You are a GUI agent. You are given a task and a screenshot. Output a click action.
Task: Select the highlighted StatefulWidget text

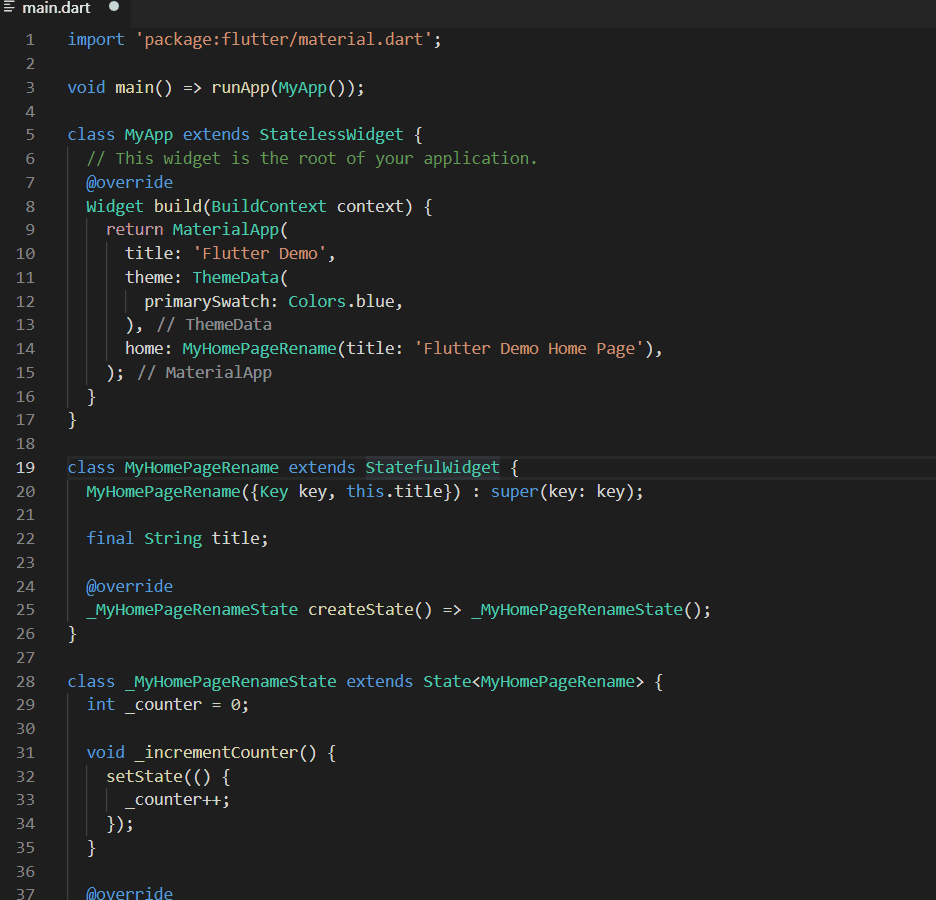coord(431,467)
